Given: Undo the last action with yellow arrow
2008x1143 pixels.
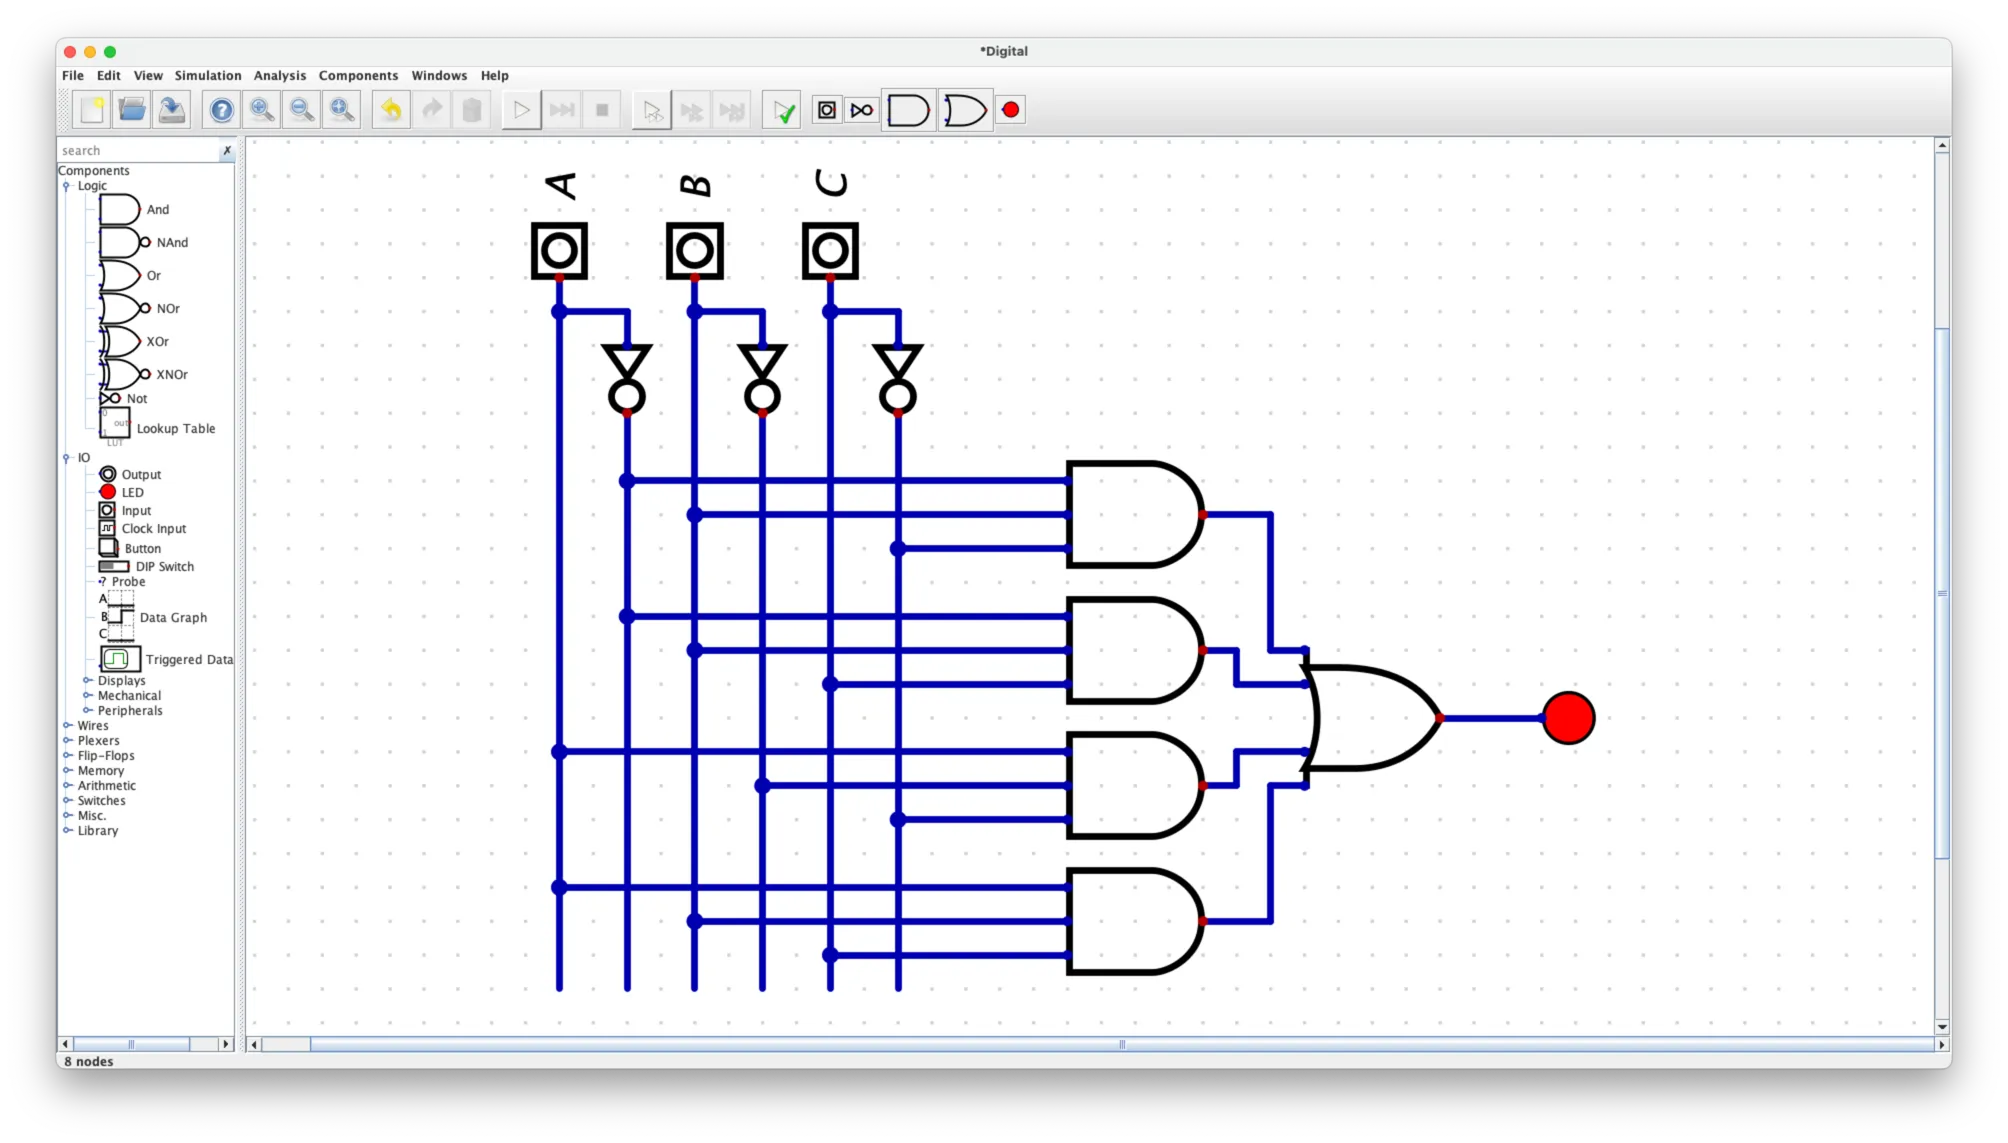Looking at the screenshot, I should click(392, 110).
